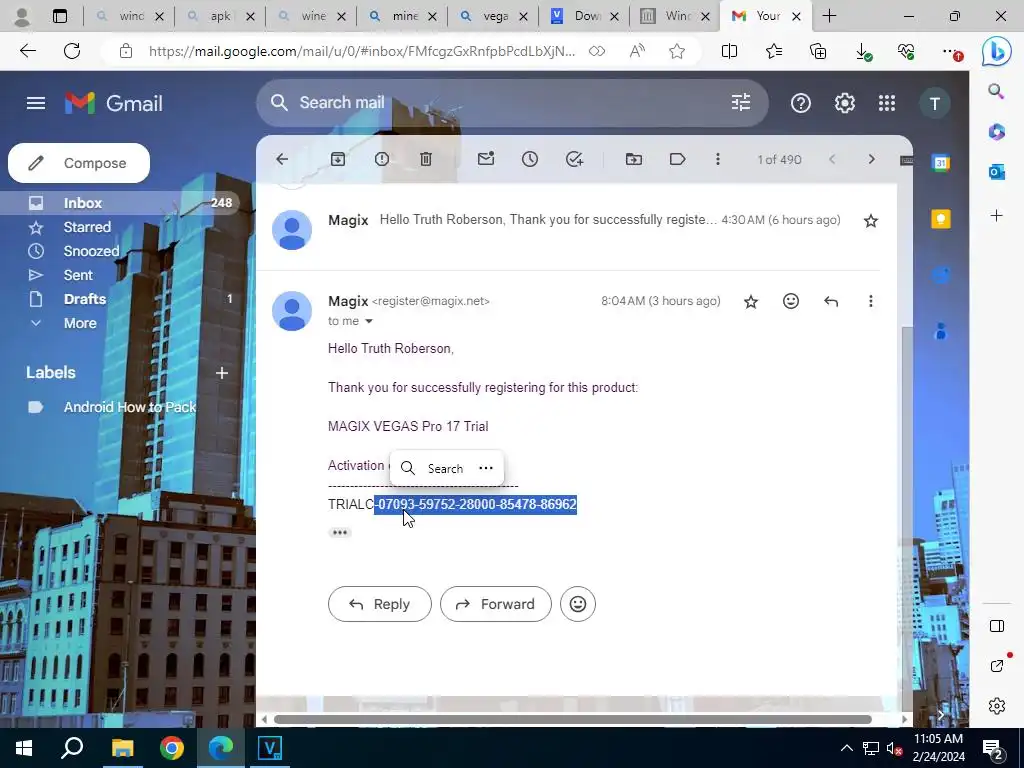Image resolution: width=1024 pixels, height=768 pixels.
Task: Switch to the 'vega' search tab
Action: pyautogui.click(x=493, y=16)
